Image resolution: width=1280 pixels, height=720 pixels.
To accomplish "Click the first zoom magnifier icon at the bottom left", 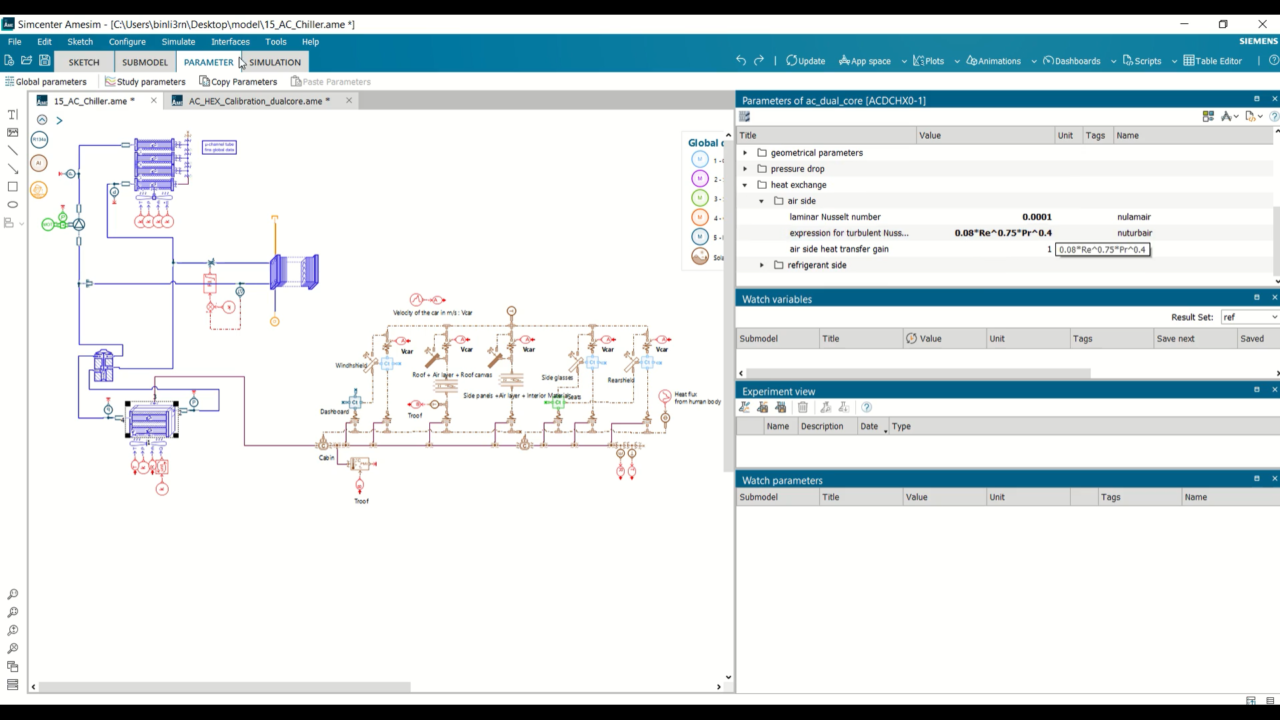I will (x=13, y=595).
